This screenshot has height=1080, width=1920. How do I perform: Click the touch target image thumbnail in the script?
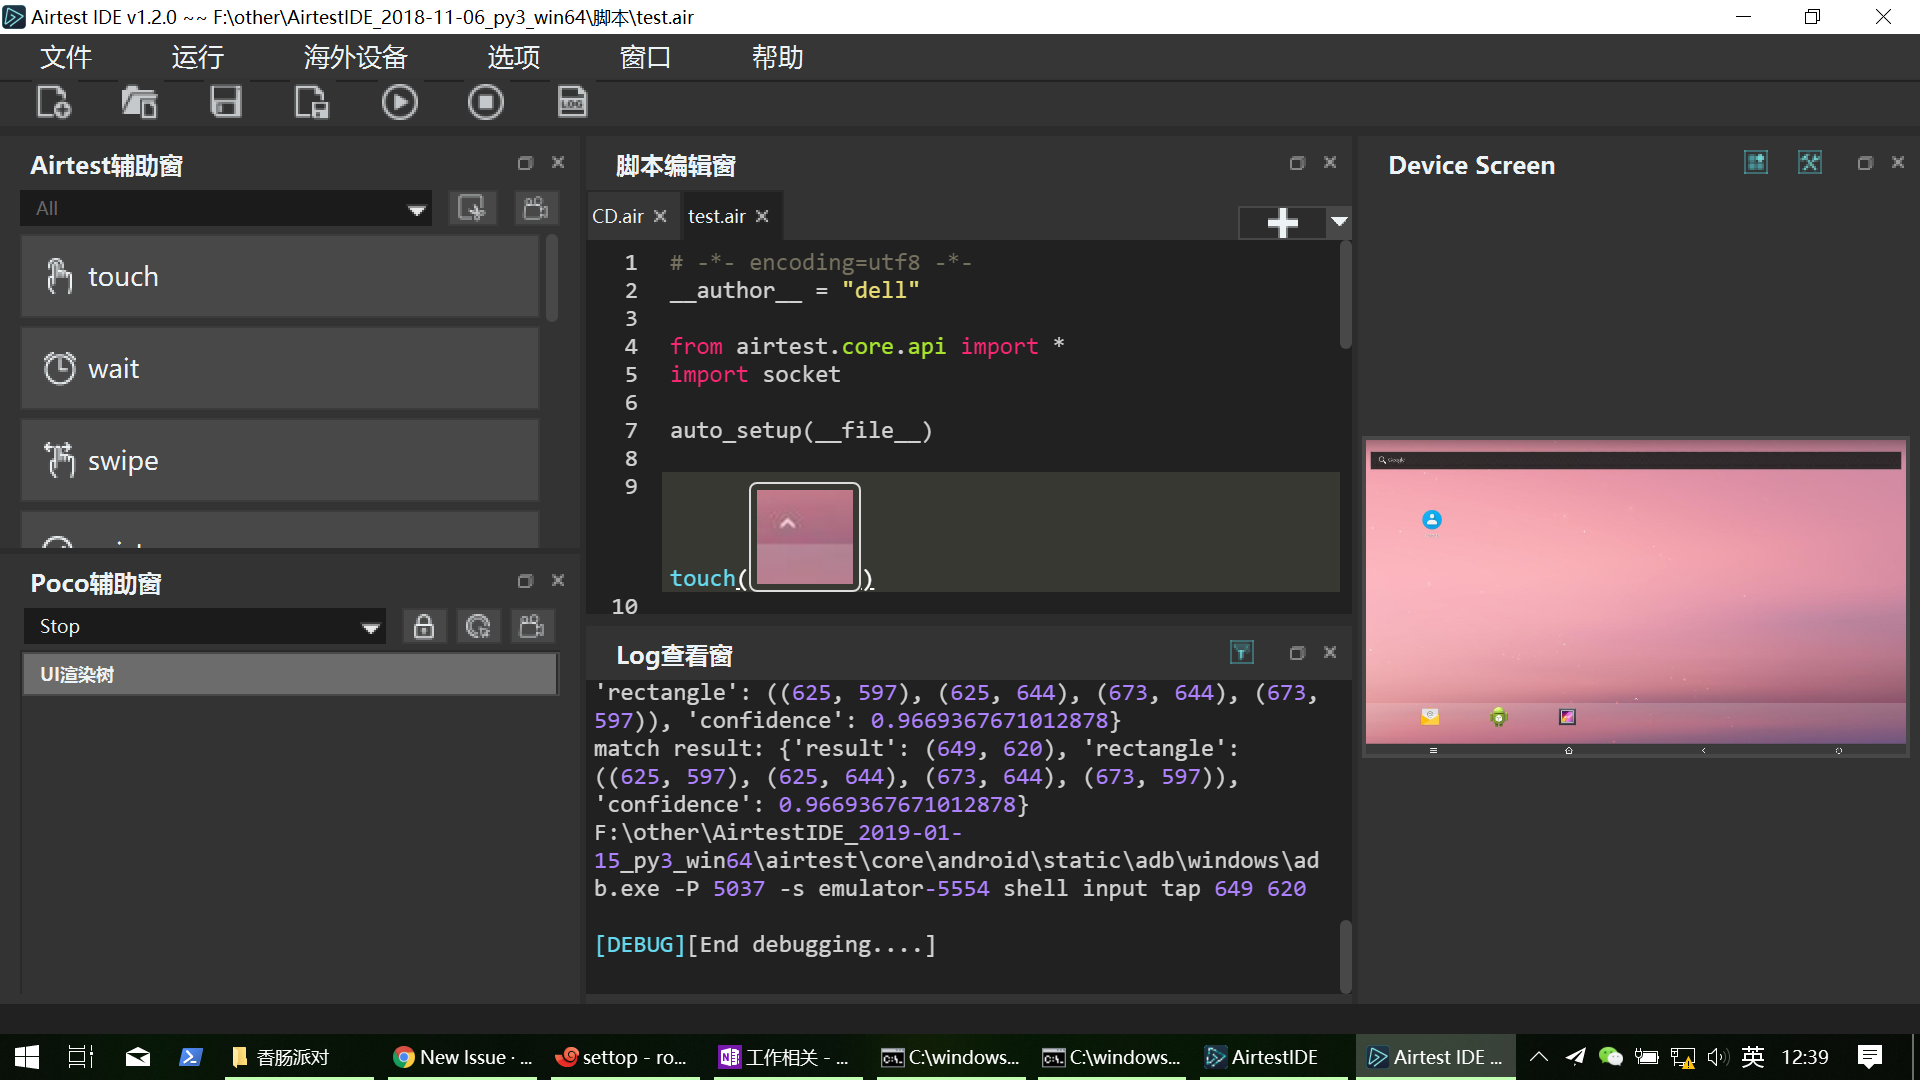click(805, 537)
